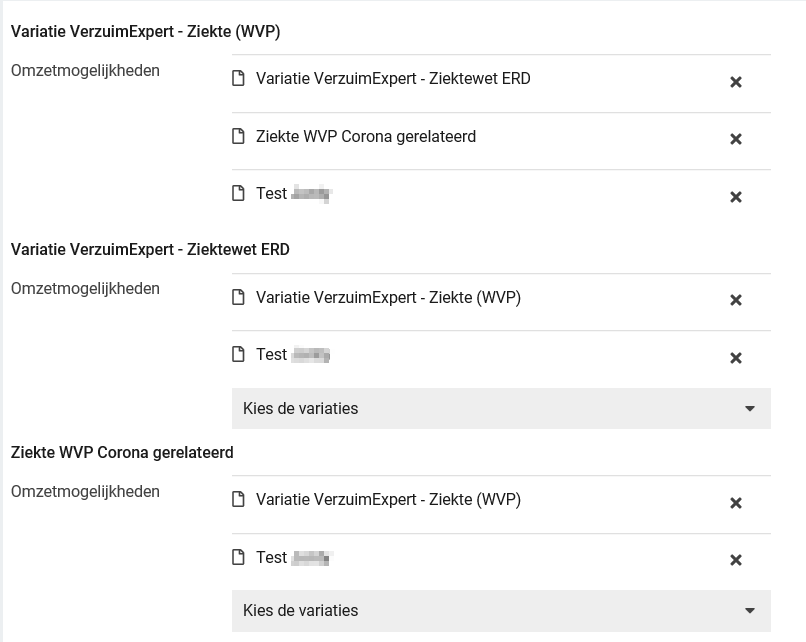The width and height of the screenshot is (806, 642).
Task: Delete Test entry under Ziekte (WVP) heading
Action: click(x=736, y=197)
